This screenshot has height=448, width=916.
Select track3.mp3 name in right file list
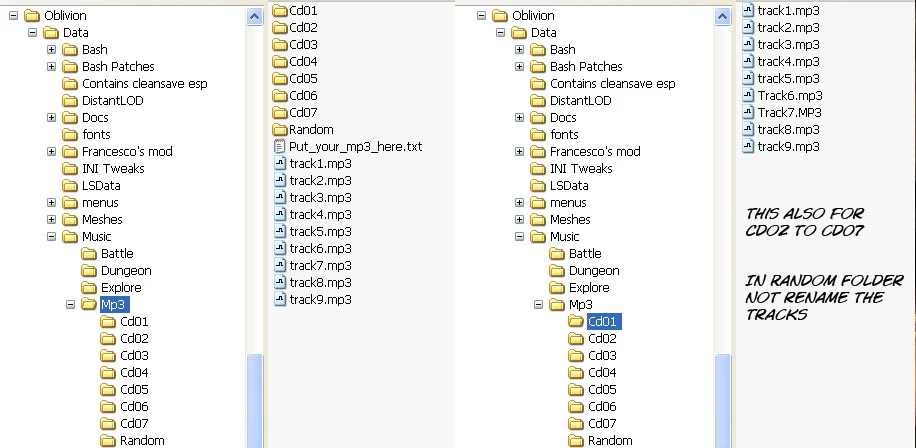click(x=789, y=44)
